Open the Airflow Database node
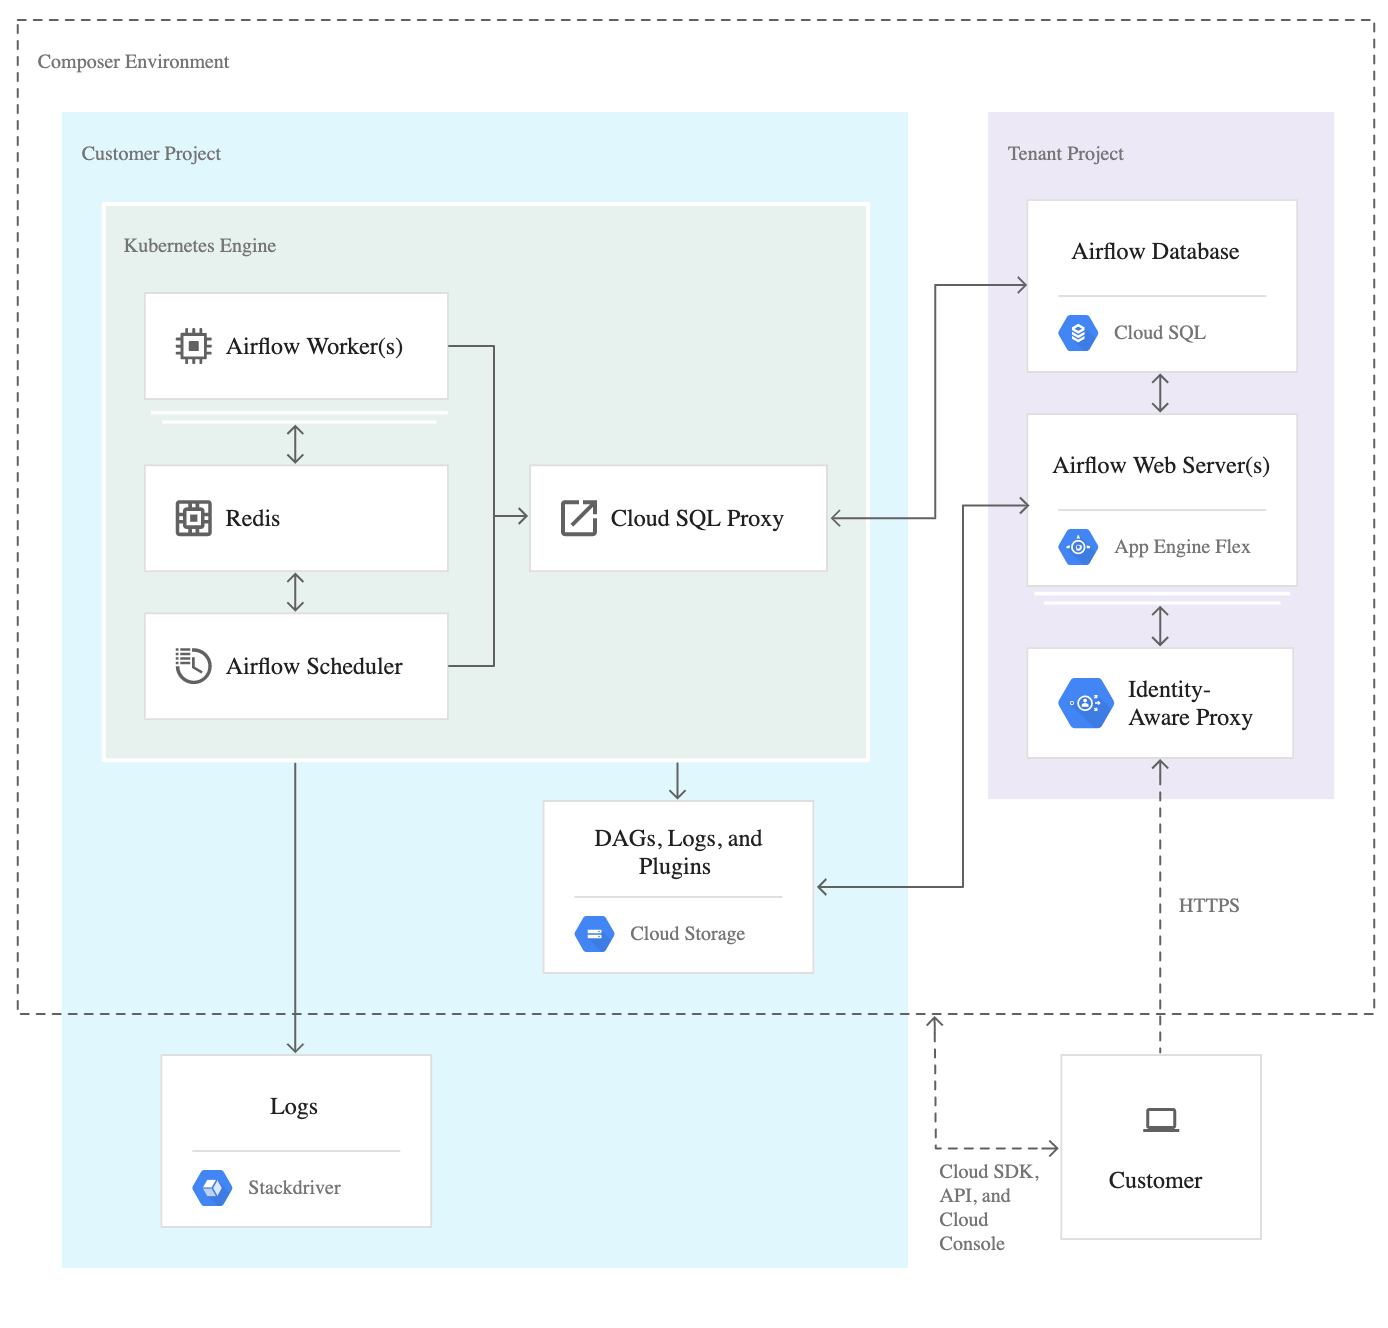 1155,251
